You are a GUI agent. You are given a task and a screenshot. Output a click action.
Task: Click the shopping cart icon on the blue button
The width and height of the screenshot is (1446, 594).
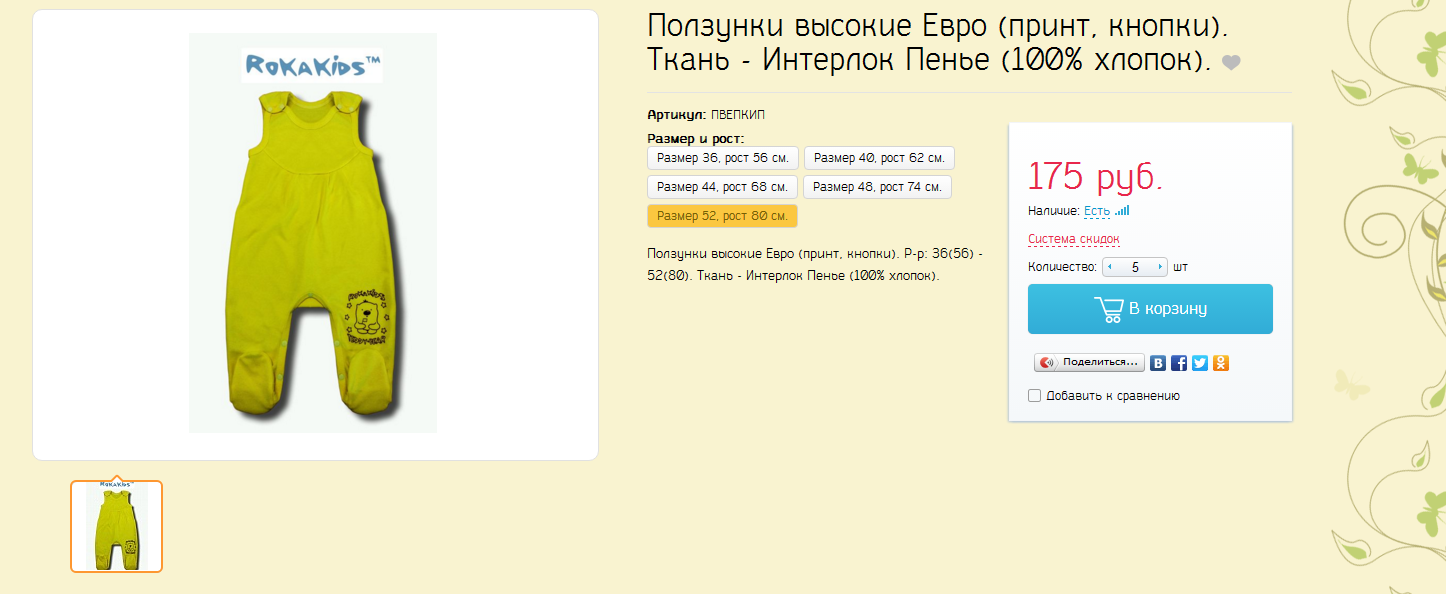pyautogui.click(x=1108, y=308)
